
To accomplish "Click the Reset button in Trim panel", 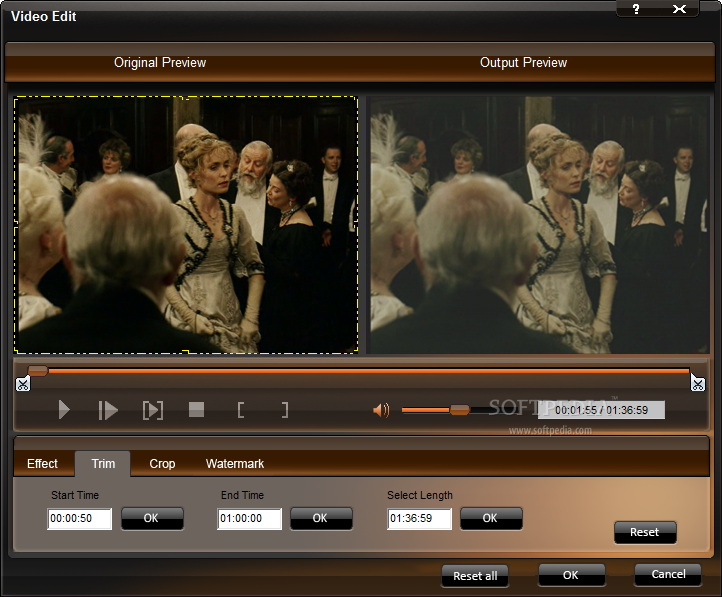I will pyautogui.click(x=645, y=532).
